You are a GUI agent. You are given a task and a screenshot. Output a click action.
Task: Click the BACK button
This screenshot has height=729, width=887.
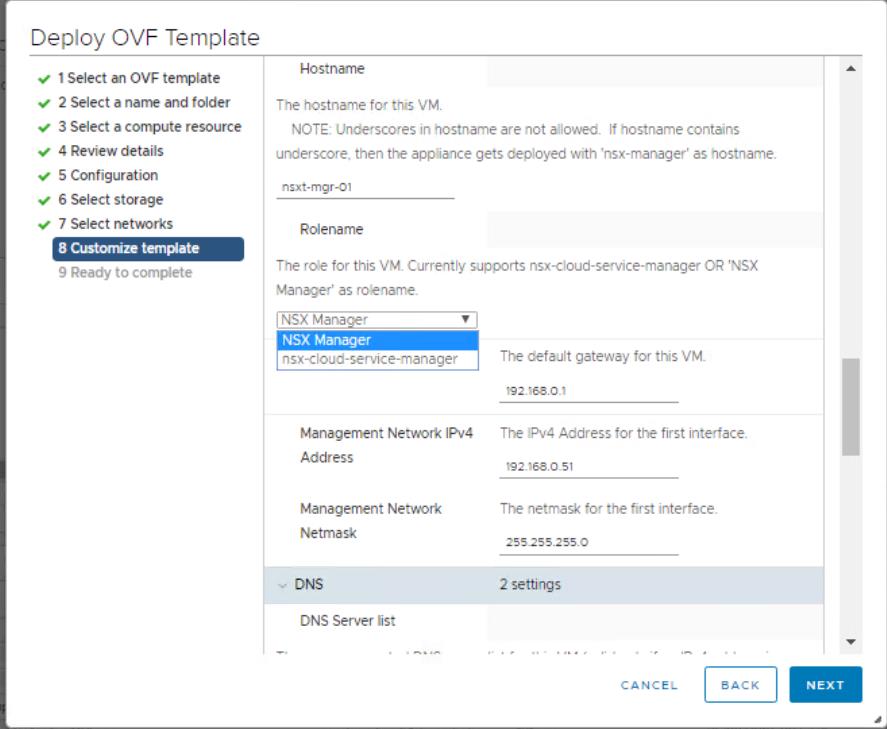pyautogui.click(x=740, y=684)
